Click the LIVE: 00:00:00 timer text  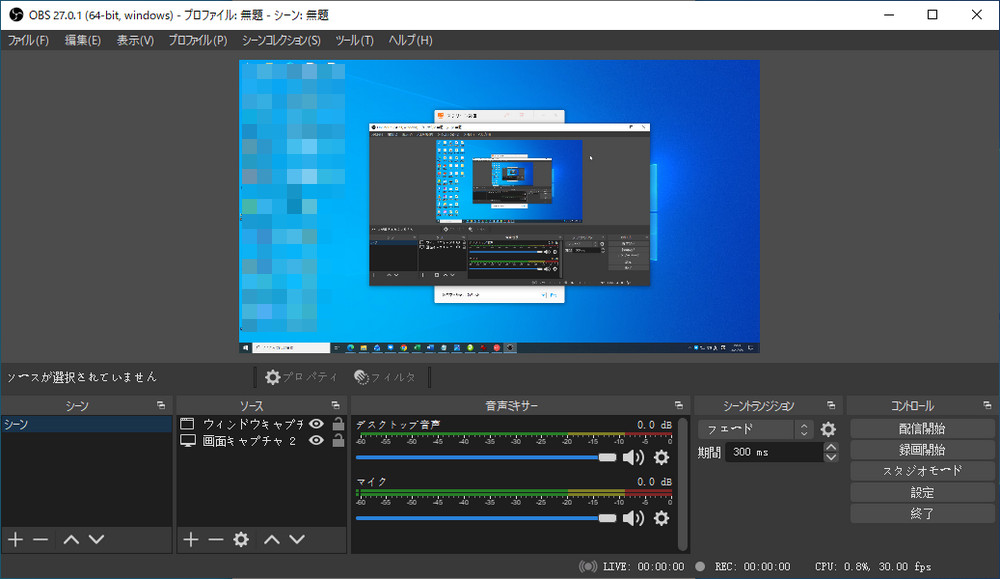pos(643,566)
